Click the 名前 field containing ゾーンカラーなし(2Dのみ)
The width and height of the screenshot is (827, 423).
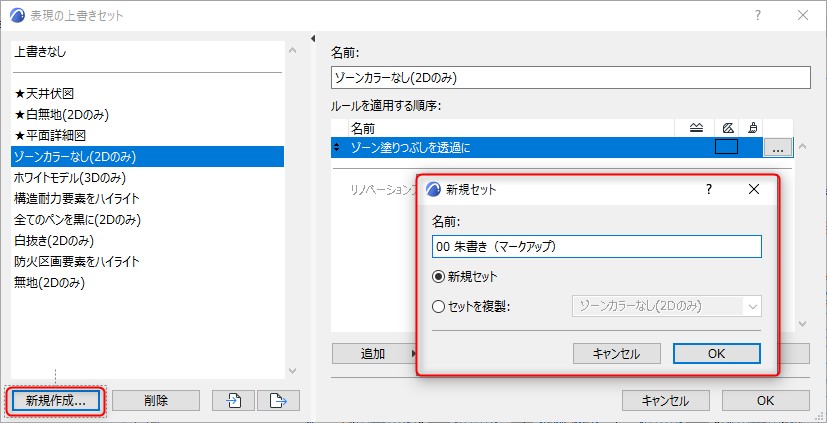570,78
